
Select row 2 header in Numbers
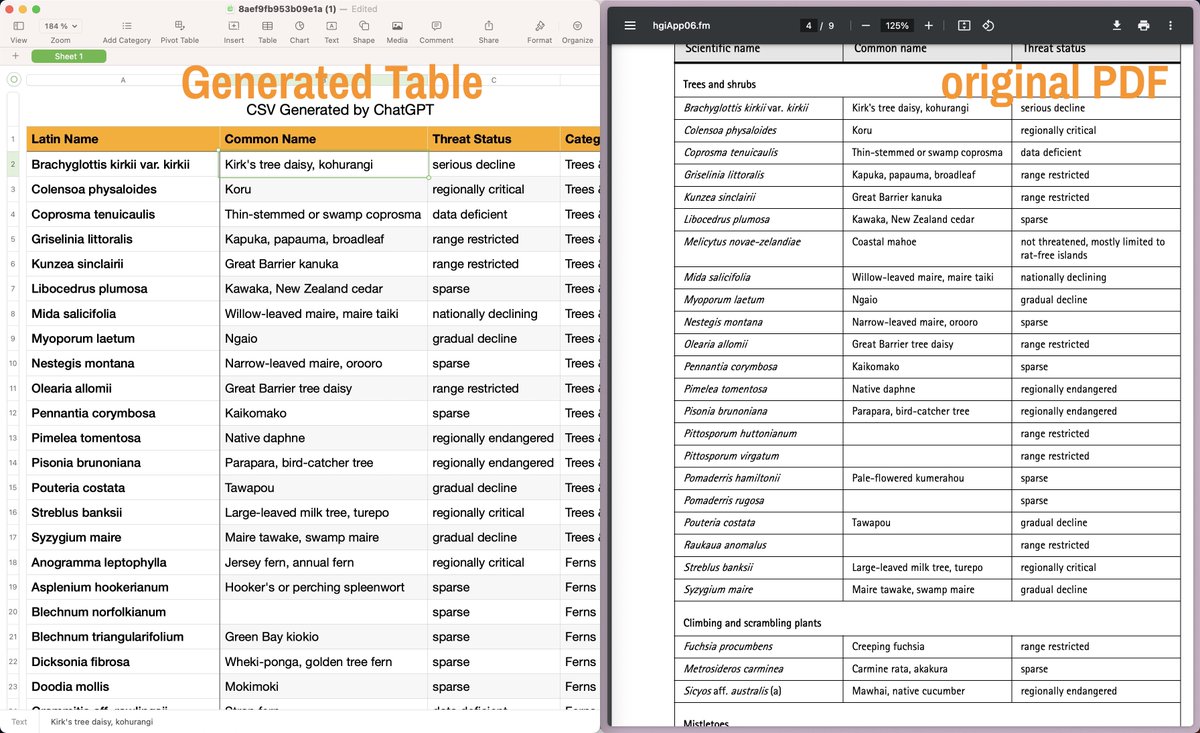pyautogui.click(x=13, y=164)
